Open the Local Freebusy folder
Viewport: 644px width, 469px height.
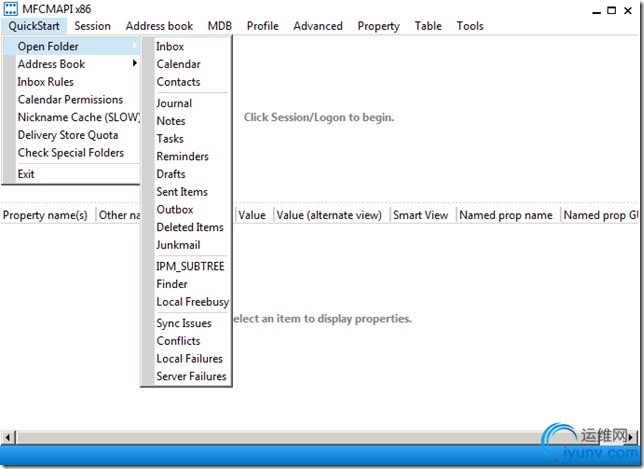click(x=186, y=301)
